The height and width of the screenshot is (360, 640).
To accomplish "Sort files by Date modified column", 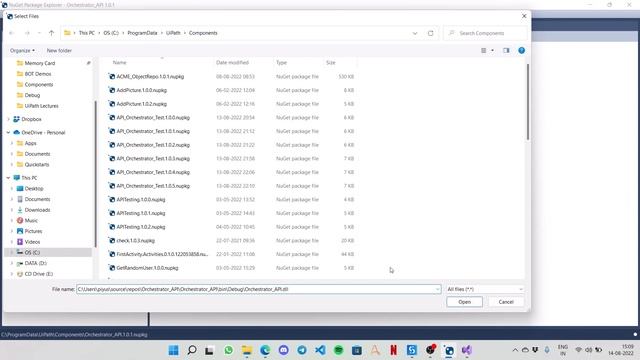I will coord(232,62).
